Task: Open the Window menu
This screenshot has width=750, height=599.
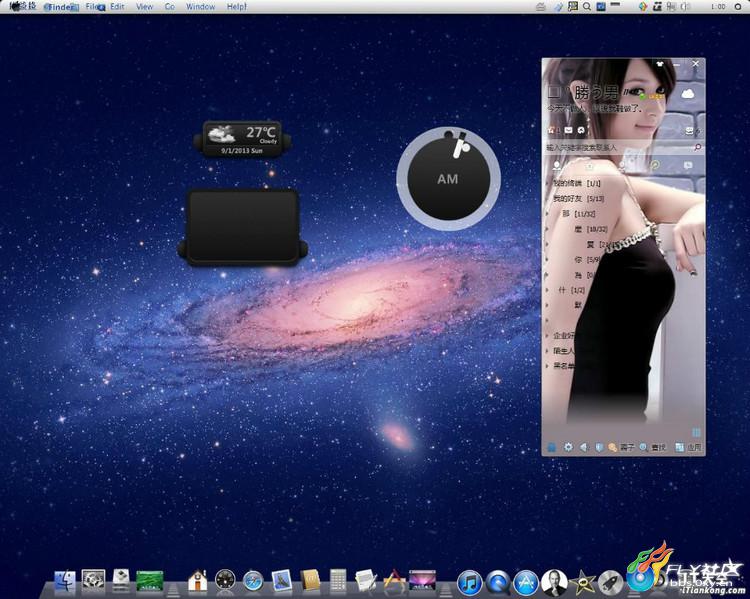Action: (200, 7)
